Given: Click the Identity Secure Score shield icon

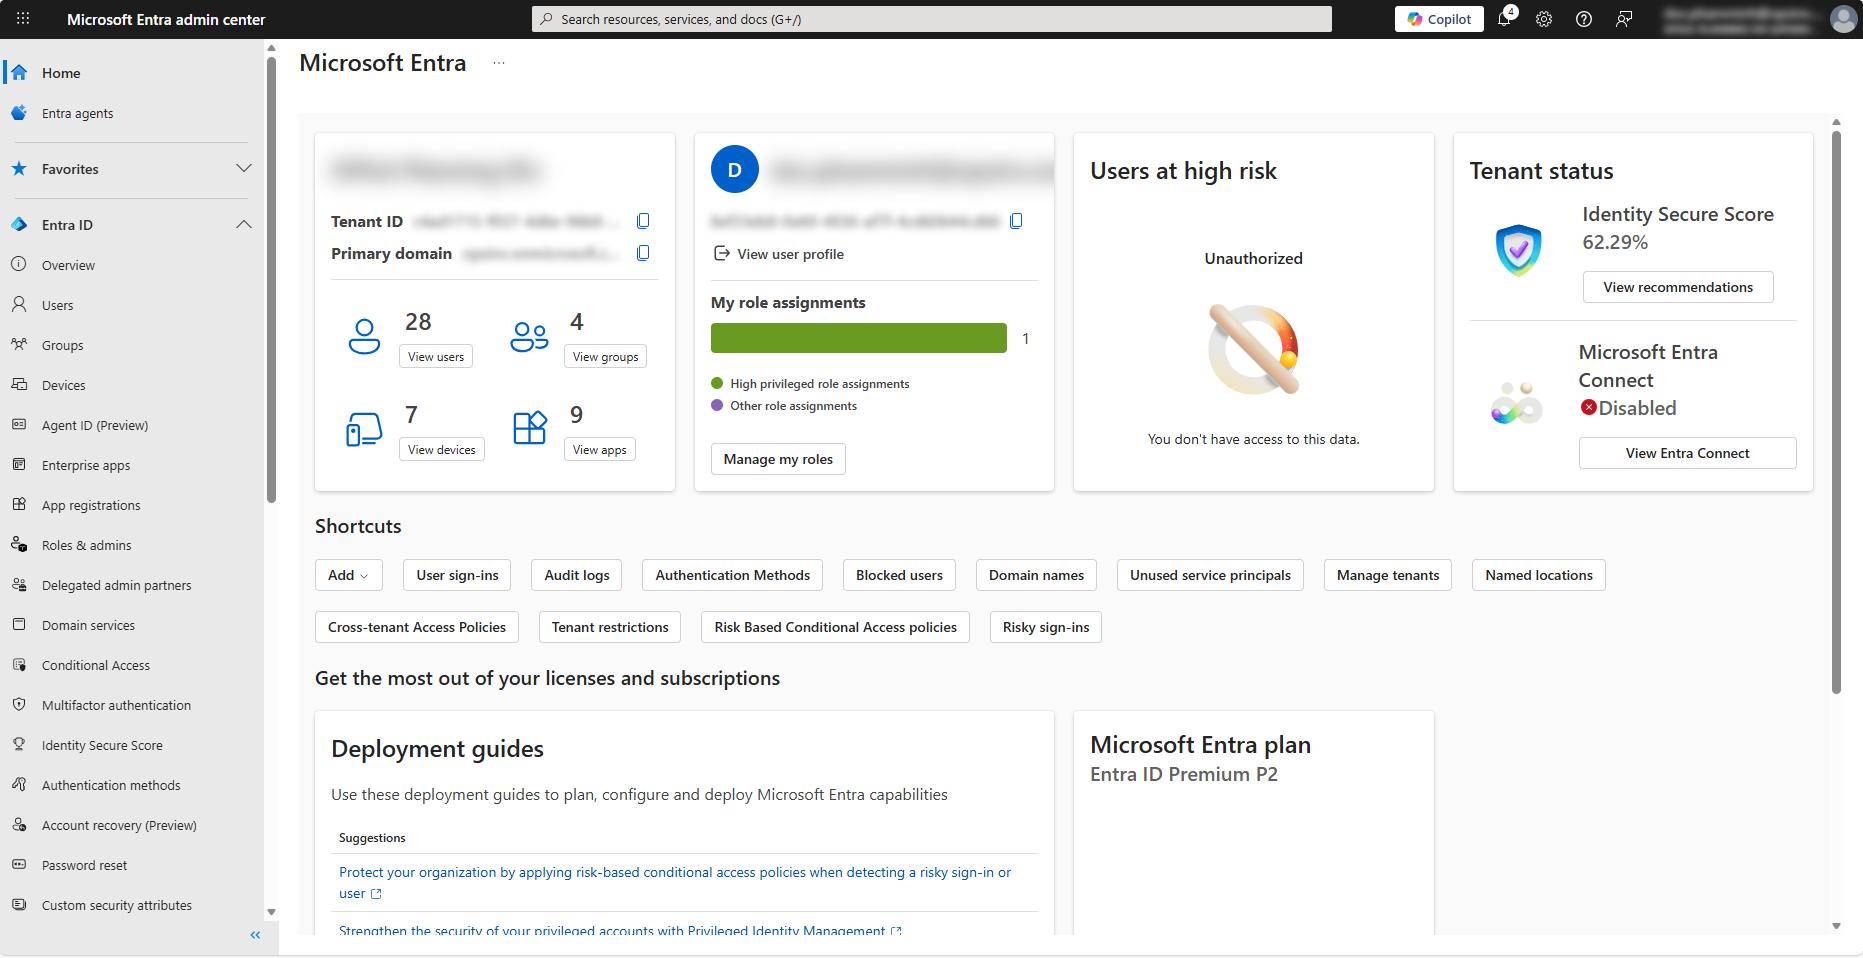Looking at the screenshot, I should 1518,250.
